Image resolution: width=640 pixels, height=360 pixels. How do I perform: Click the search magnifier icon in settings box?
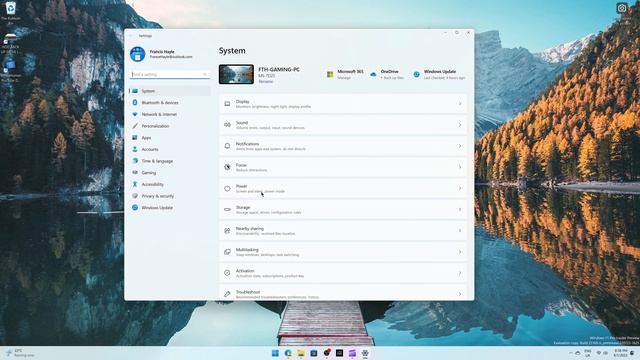(x=205, y=74)
